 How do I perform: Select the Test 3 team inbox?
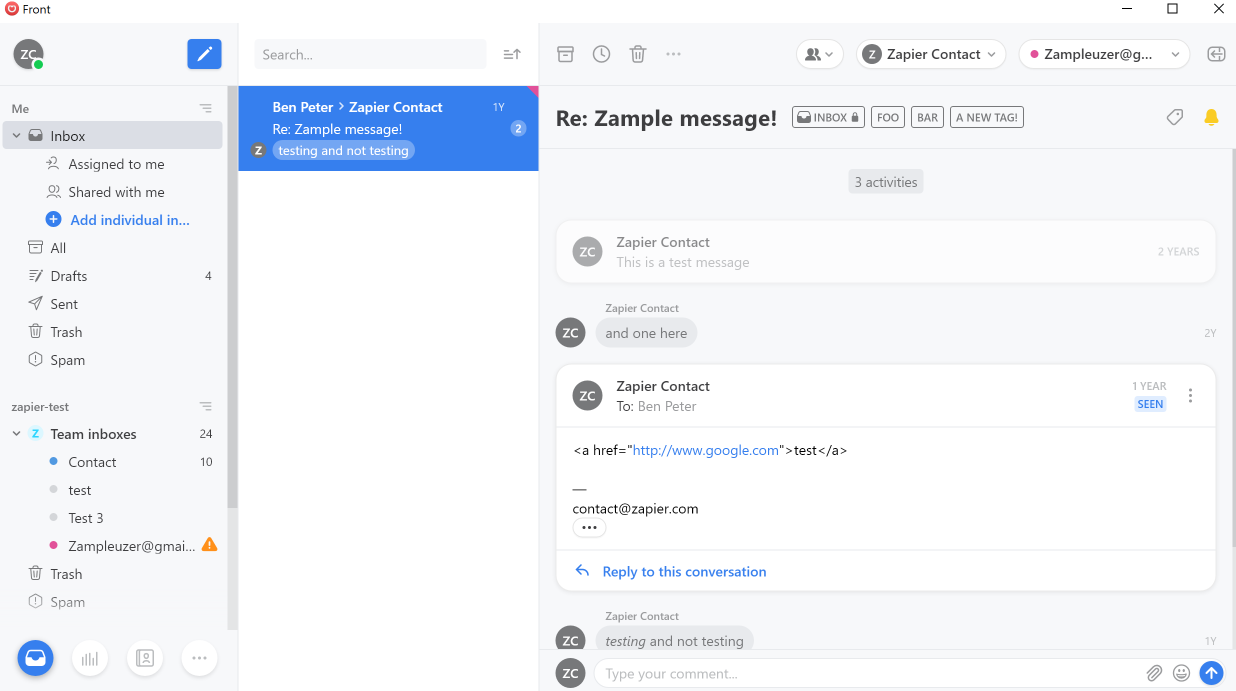(x=85, y=517)
